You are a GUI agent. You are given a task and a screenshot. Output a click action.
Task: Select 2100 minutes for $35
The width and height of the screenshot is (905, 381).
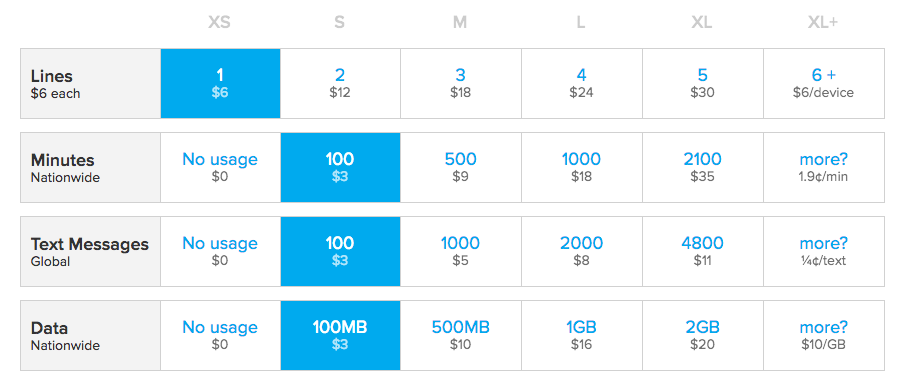(702, 167)
